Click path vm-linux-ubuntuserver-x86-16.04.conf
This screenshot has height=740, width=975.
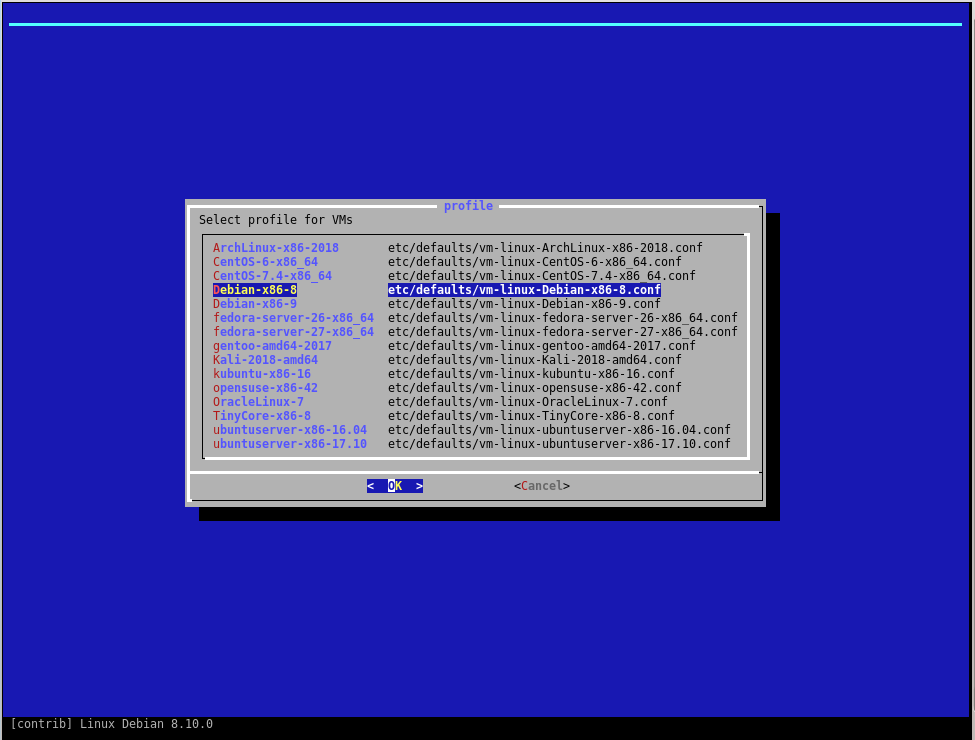point(559,430)
